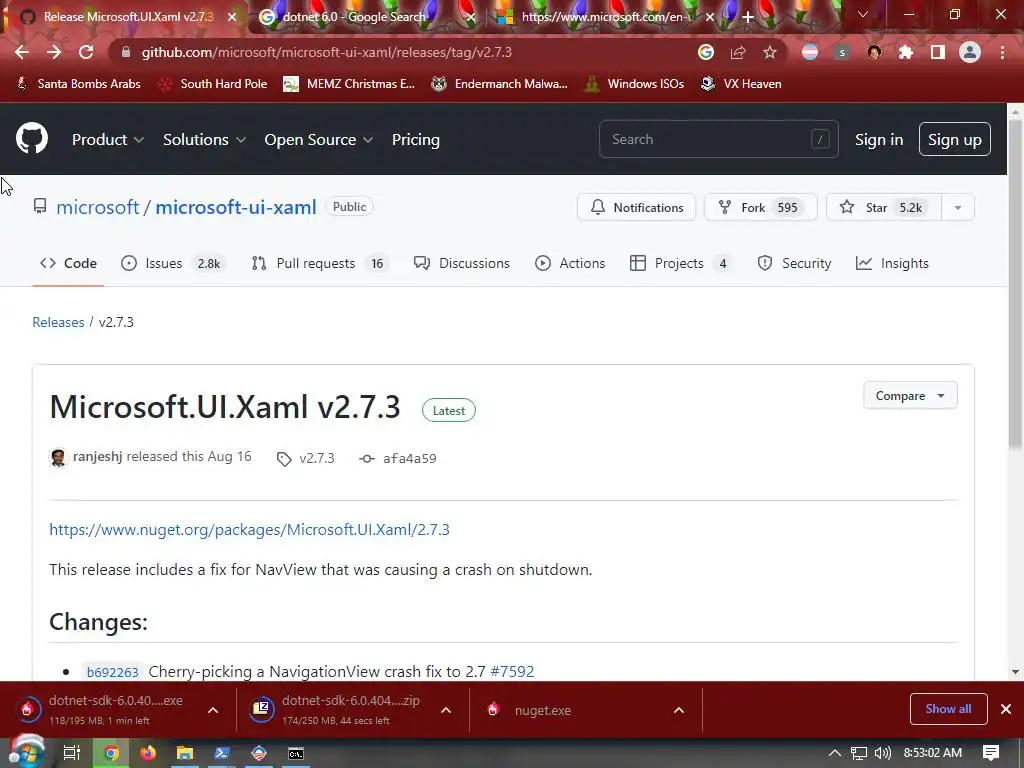Image resolution: width=1024 pixels, height=768 pixels.
Task: Open the notification center icon
Action: (x=991, y=753)
